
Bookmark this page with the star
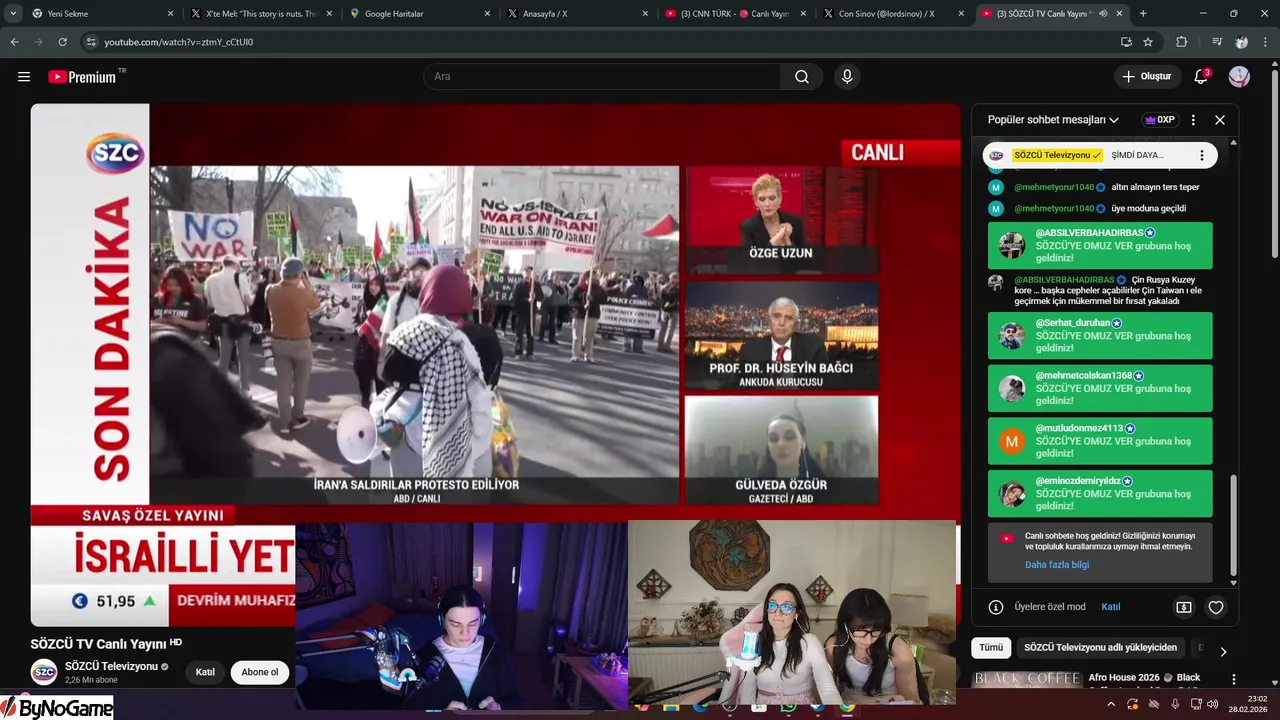click(1148, 42)
